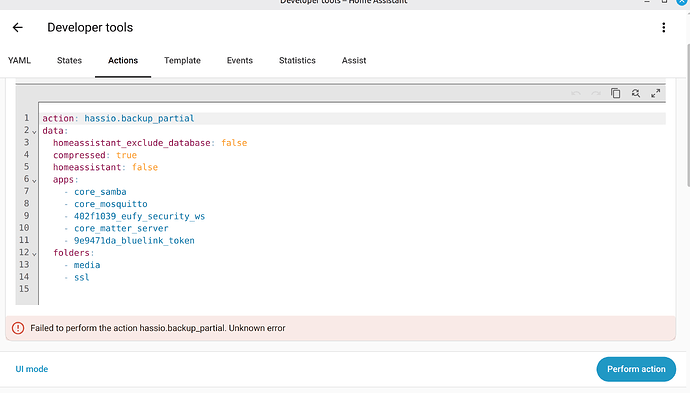Click the media folder entry
This screenshot has height=393, width=690.
point(87,265)
